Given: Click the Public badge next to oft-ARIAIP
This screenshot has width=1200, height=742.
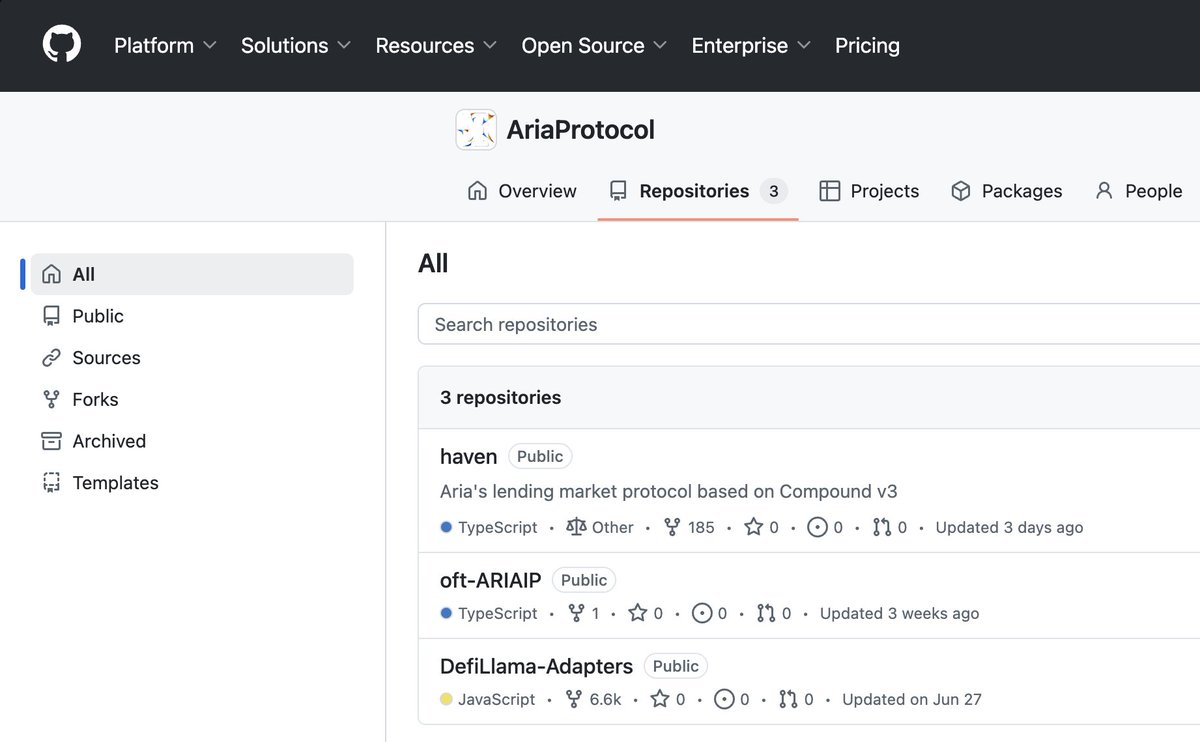Looking at the screenshot, I should pyautogui.click(x=584, y=581).
